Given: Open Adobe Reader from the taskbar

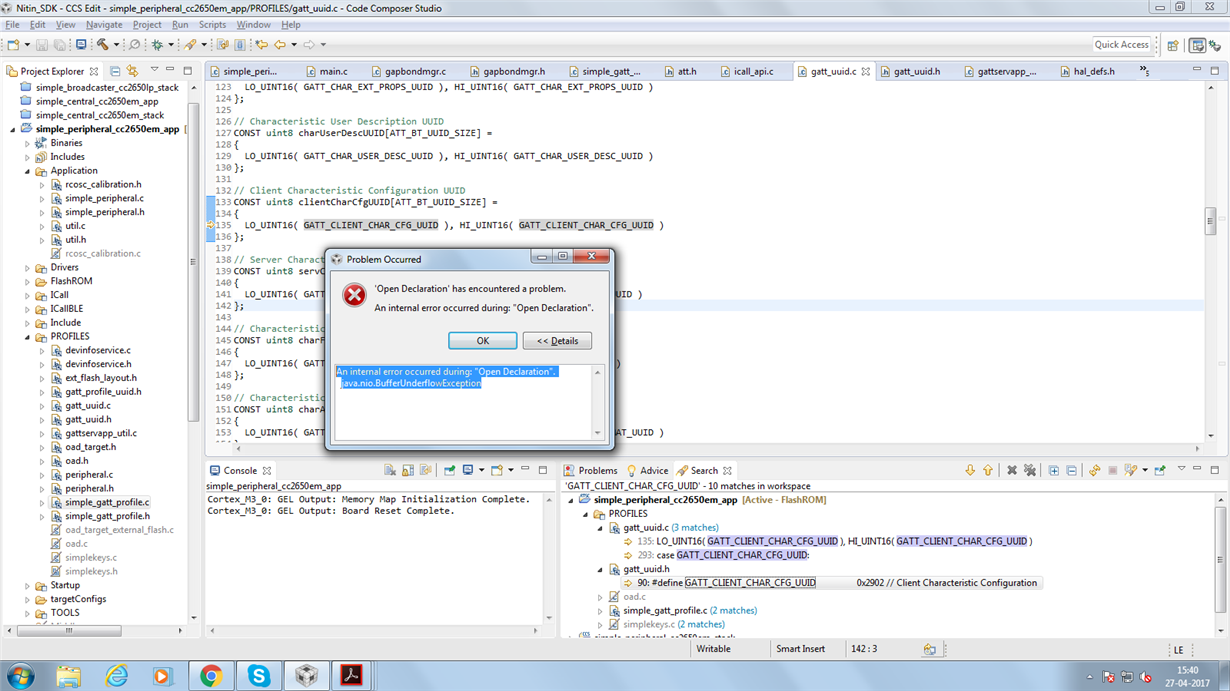Looking at the screenshot, I should point(352,676).
